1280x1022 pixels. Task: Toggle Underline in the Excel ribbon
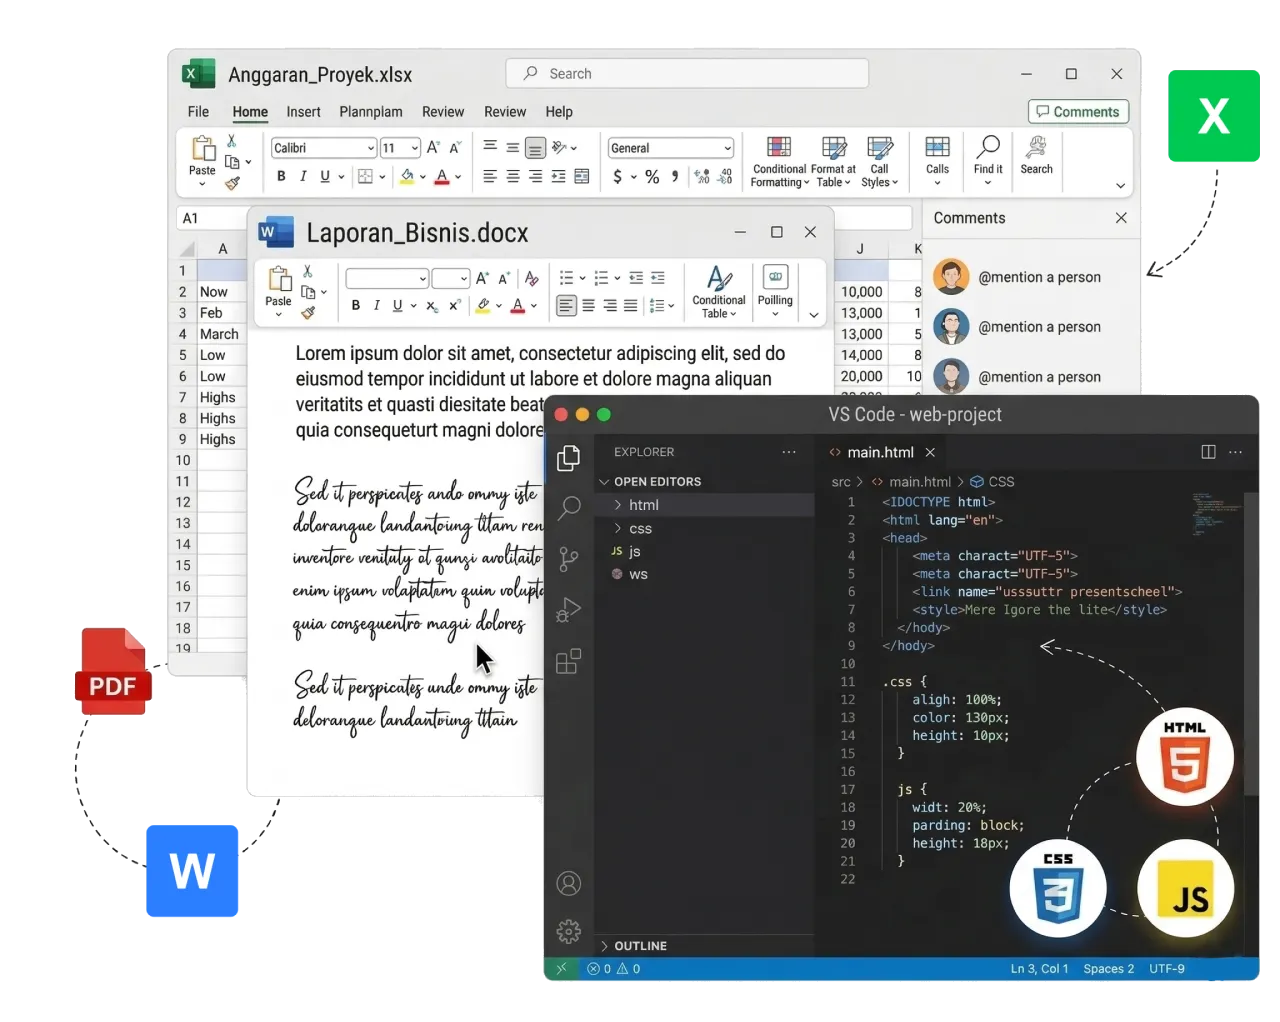click(325, 177)
